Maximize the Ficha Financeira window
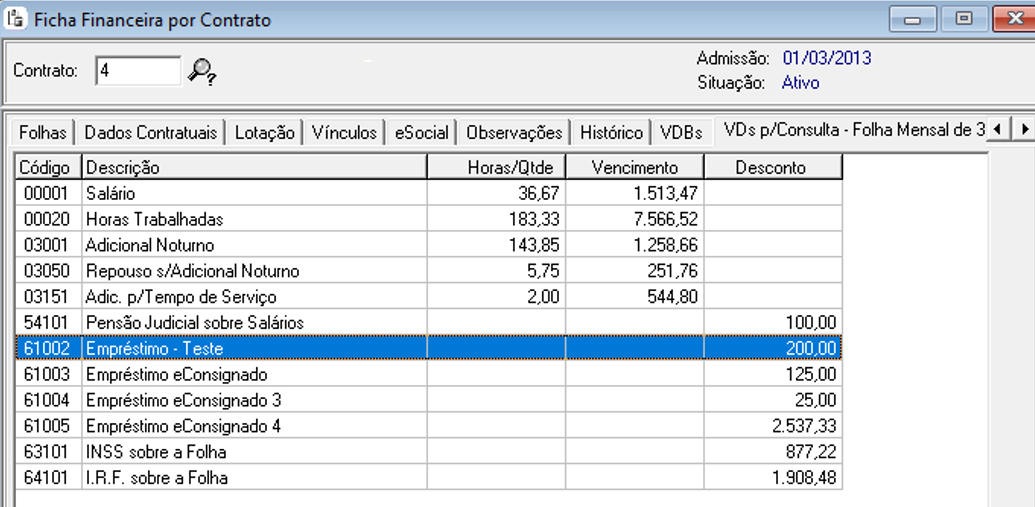This screenshot has width=1035, height=507. [964, 19]
